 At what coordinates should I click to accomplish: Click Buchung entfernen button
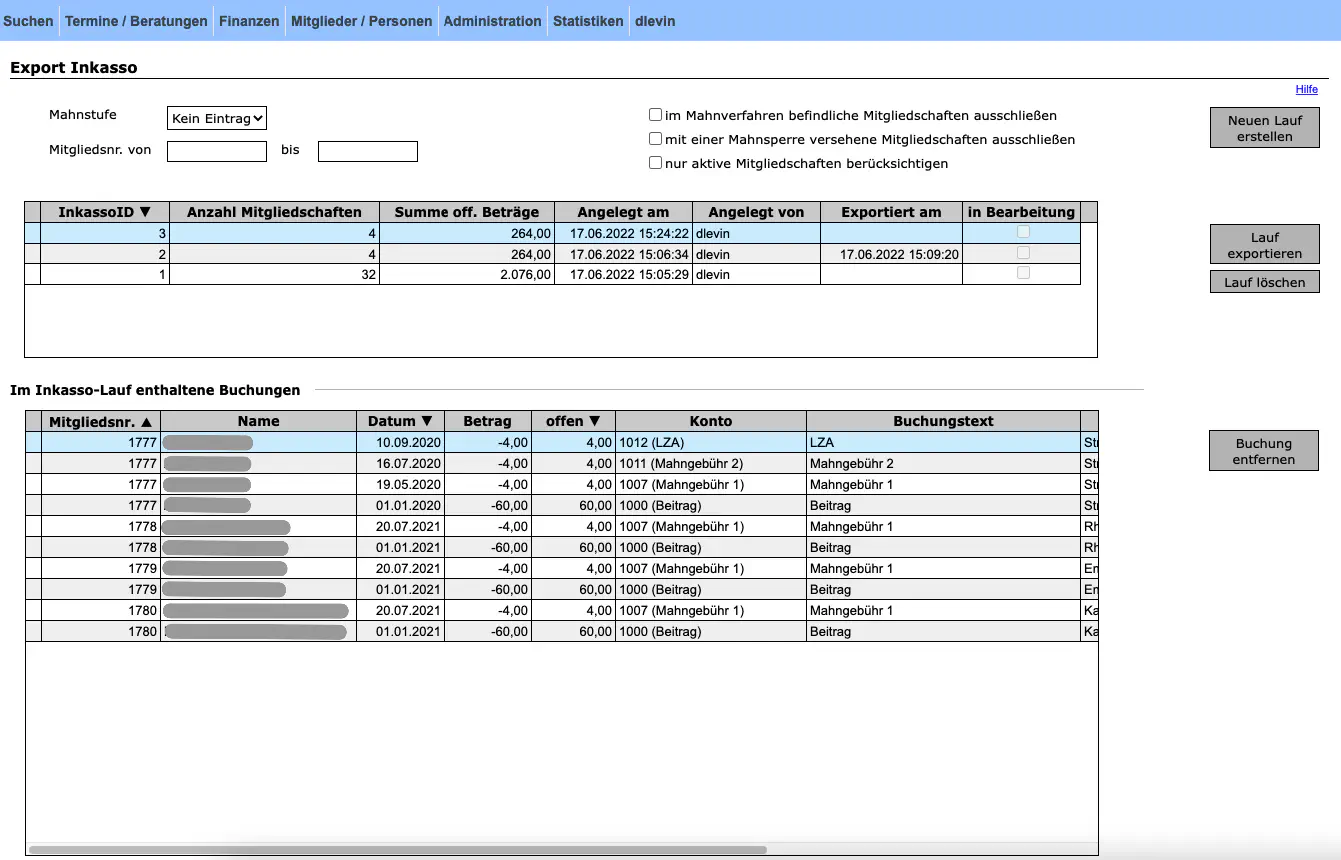click(1263, 451)
